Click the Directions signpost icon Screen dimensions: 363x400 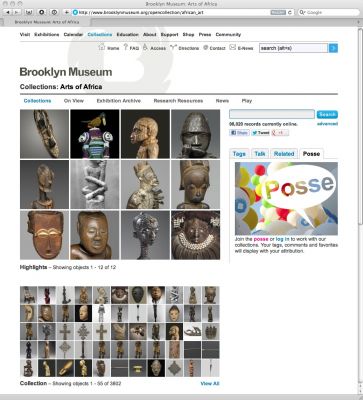pyautogui.click(x=173, y=47)
